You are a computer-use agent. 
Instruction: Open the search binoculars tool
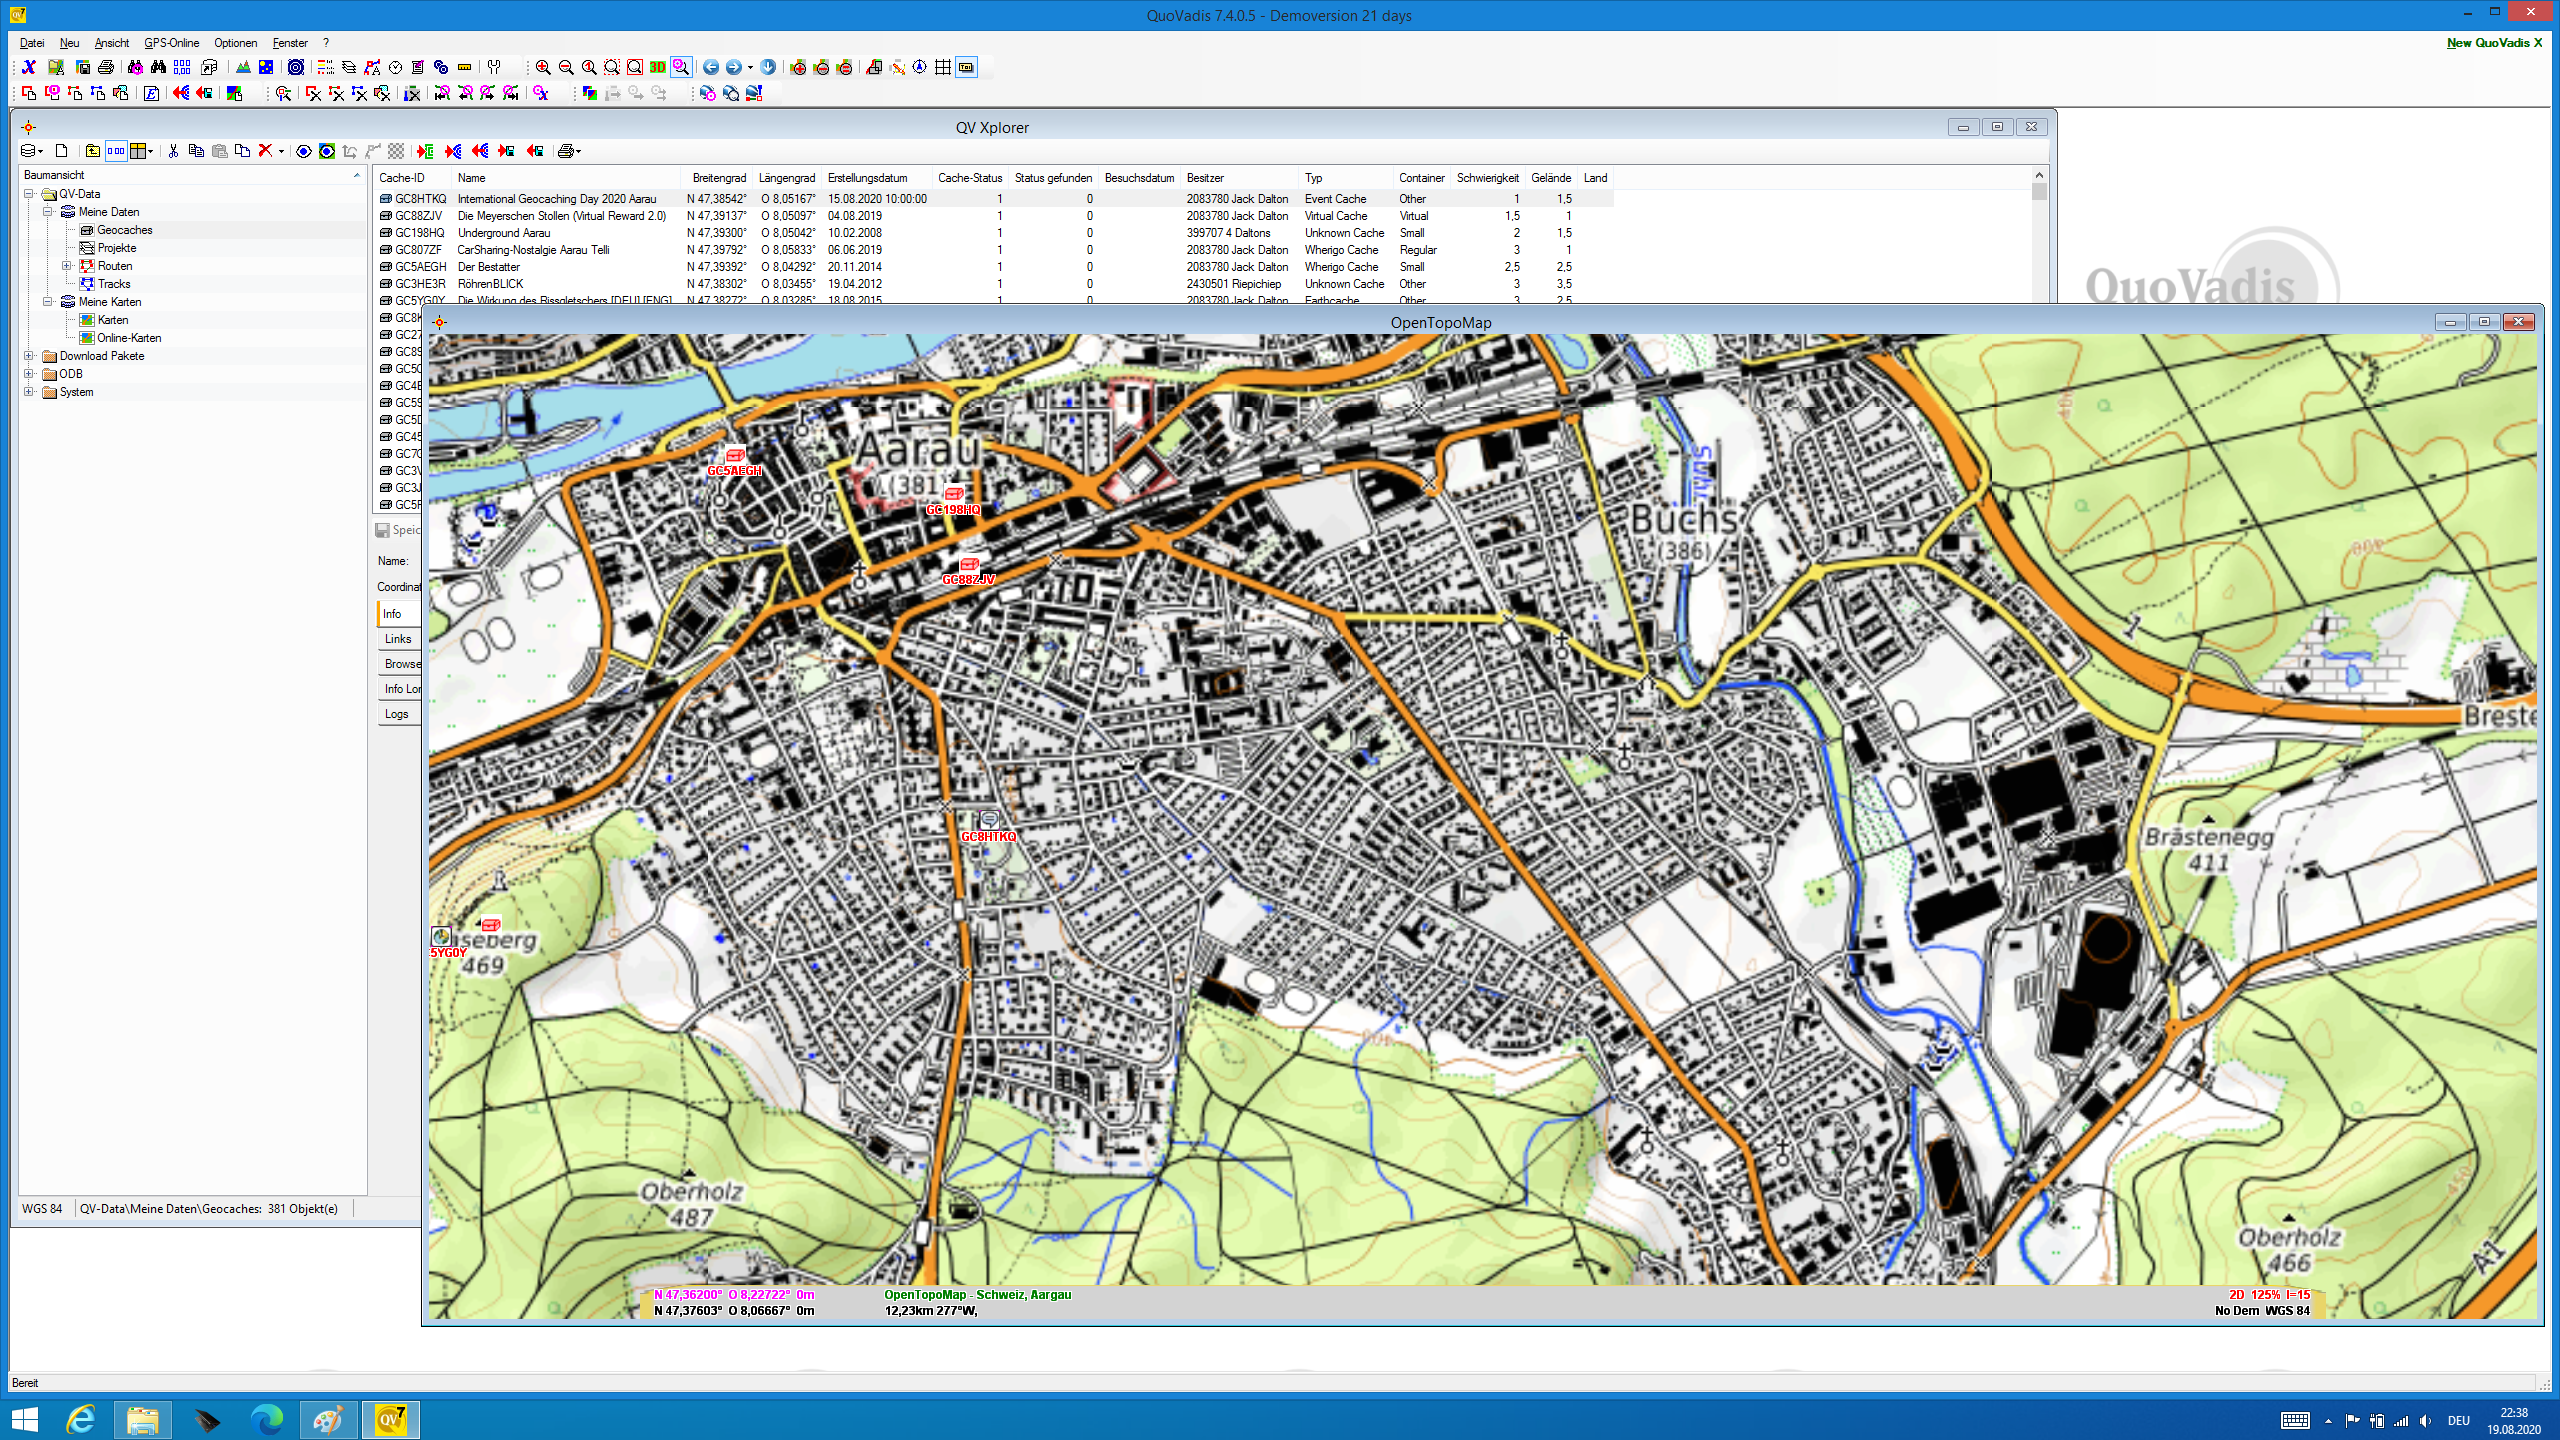pos(158,67)
